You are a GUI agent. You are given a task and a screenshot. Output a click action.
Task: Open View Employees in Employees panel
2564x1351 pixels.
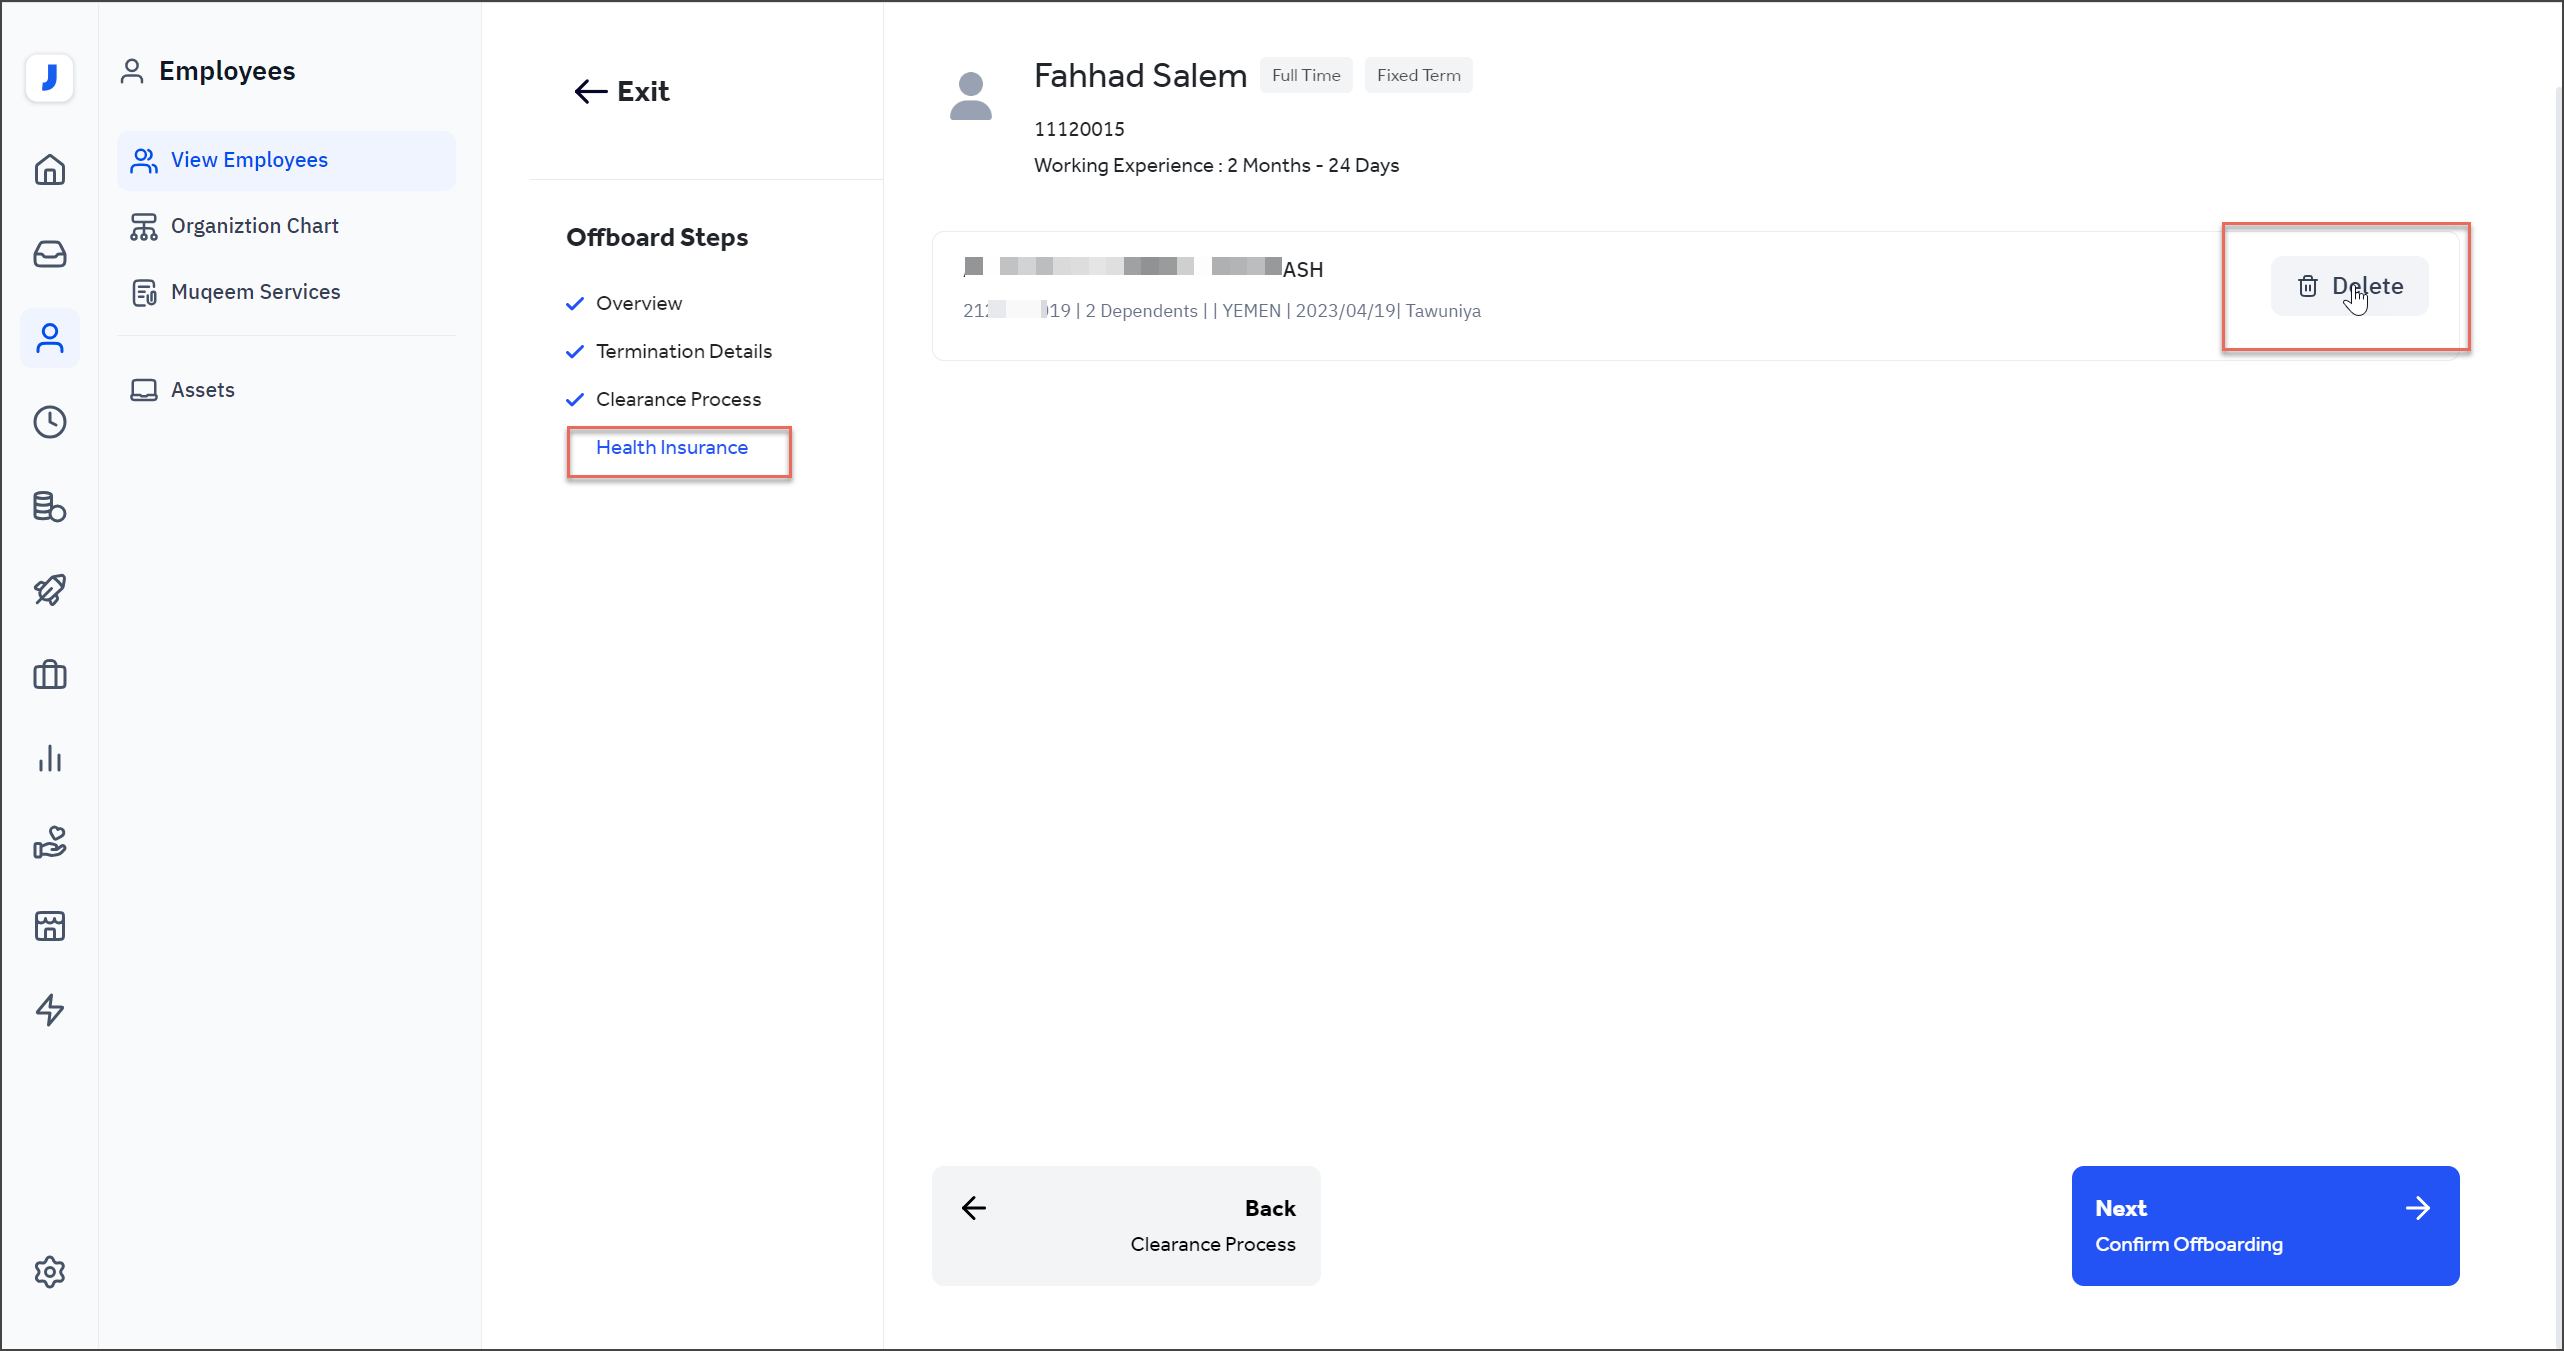(x=249, y=160)
